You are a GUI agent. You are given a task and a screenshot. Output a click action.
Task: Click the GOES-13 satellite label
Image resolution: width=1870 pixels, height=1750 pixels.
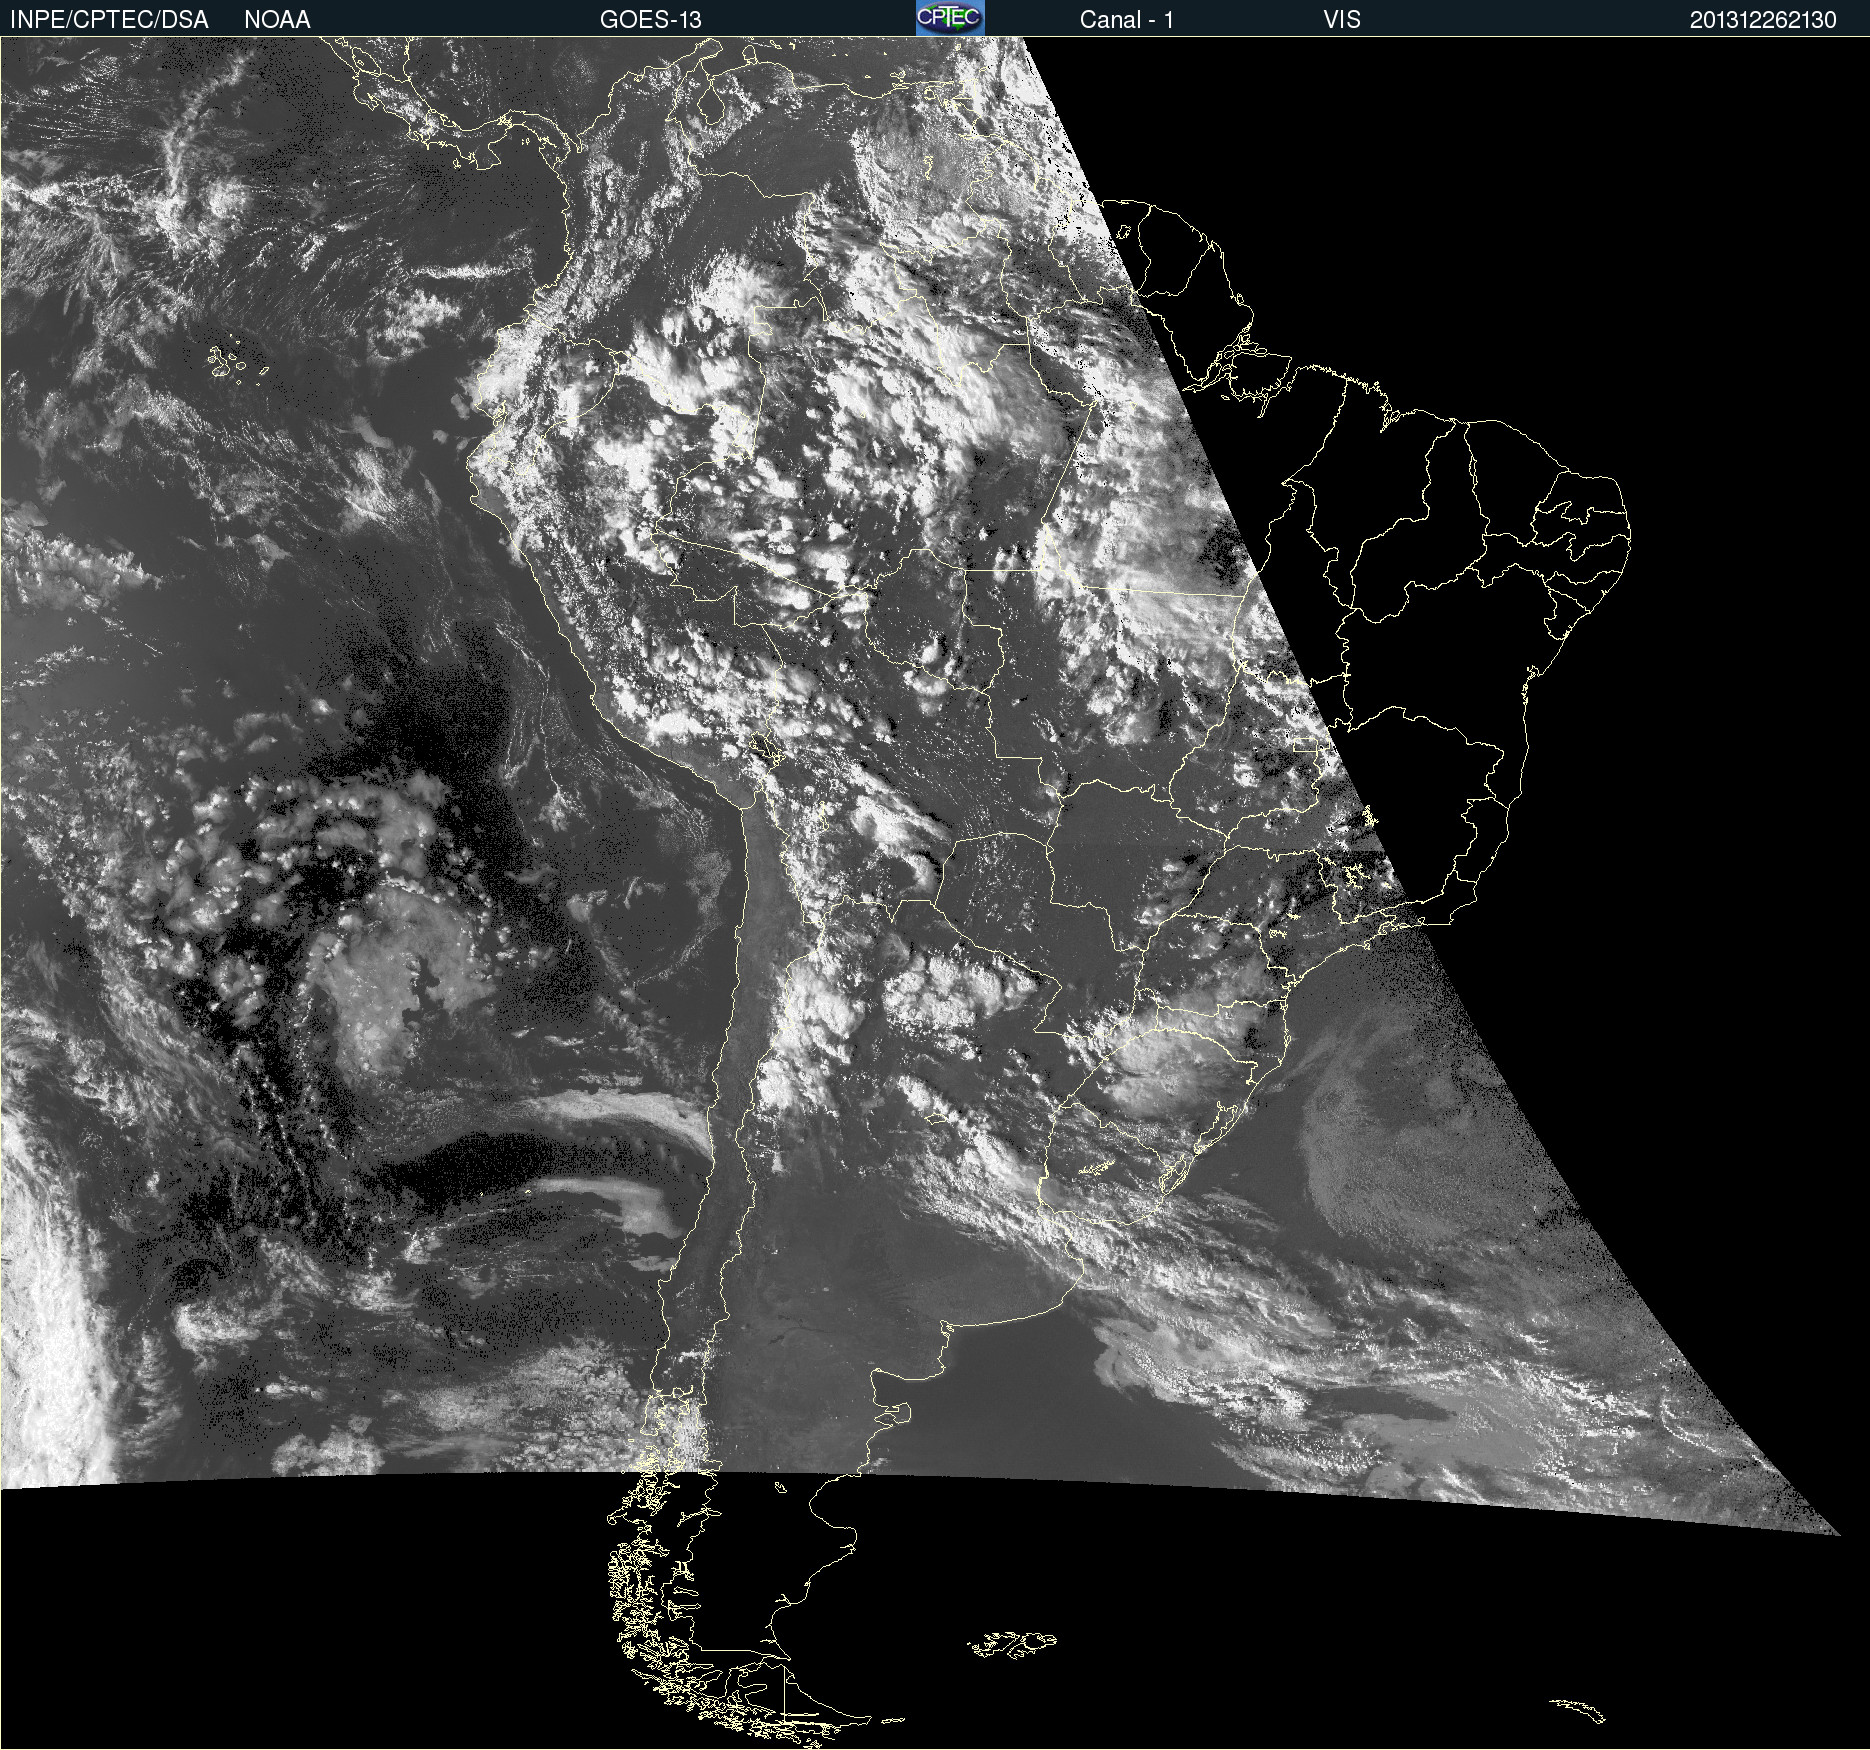click(x=651, y=20)
